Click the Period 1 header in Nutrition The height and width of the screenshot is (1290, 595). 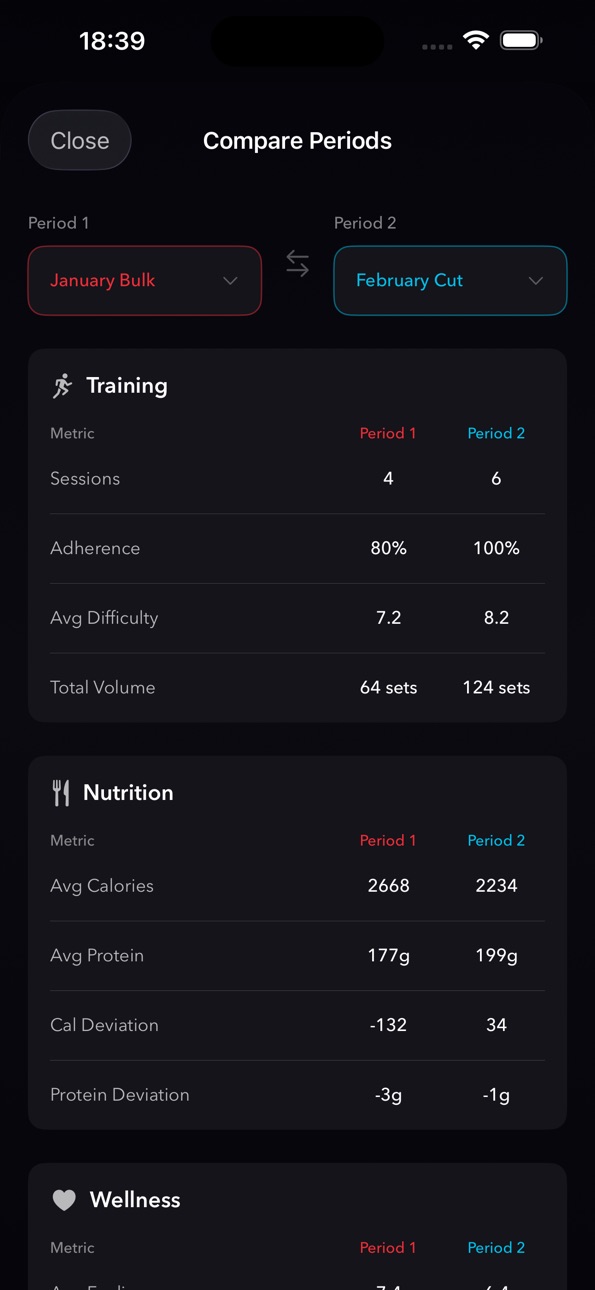pos(388,841)
